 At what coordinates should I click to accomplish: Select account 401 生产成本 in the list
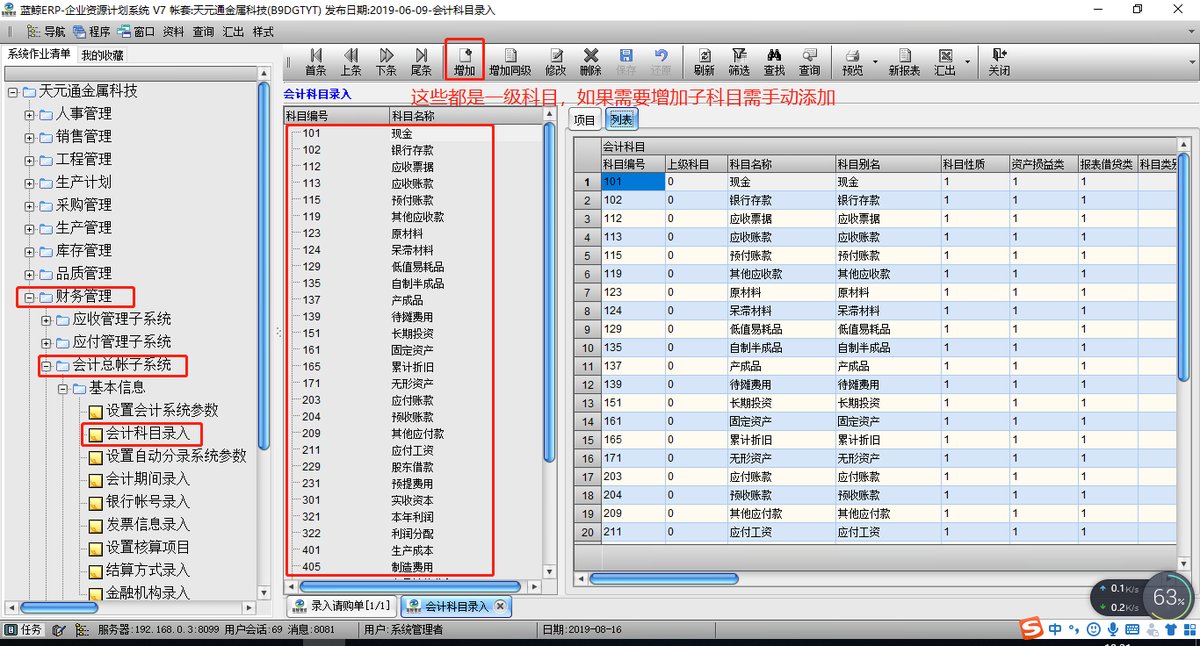(418, 550)
